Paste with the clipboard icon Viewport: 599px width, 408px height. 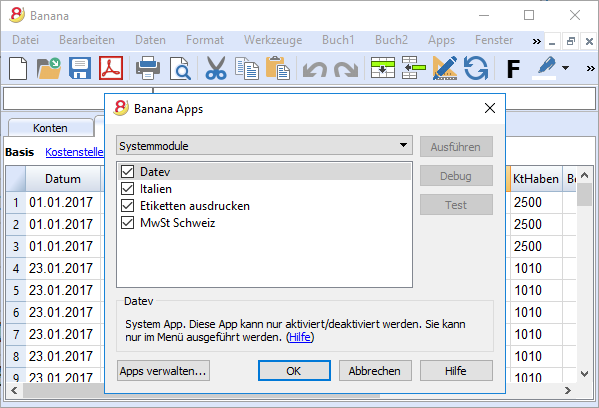[278, 68]
